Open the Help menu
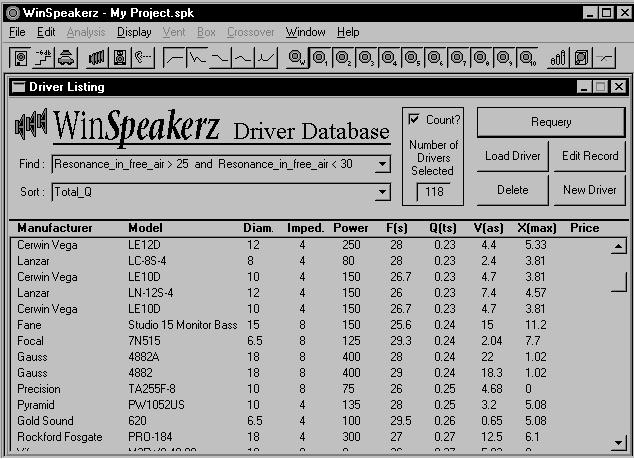The width and height of the screenshot is (634, 459). 348,32
